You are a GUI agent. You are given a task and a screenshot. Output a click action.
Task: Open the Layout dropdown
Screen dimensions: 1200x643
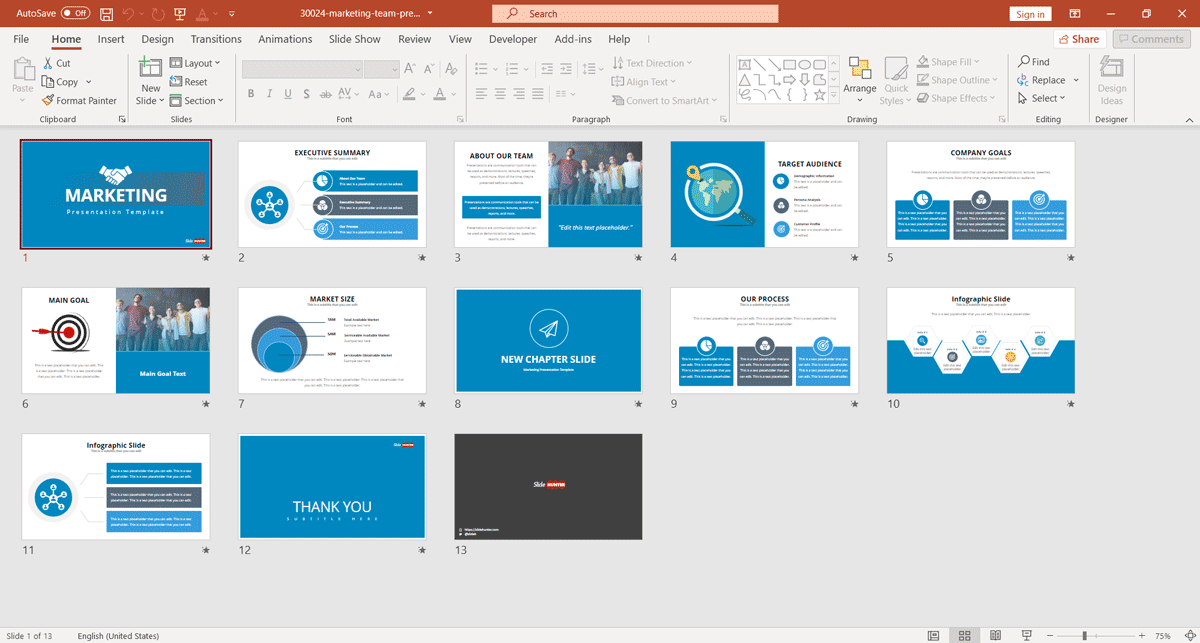pos(196,63)
